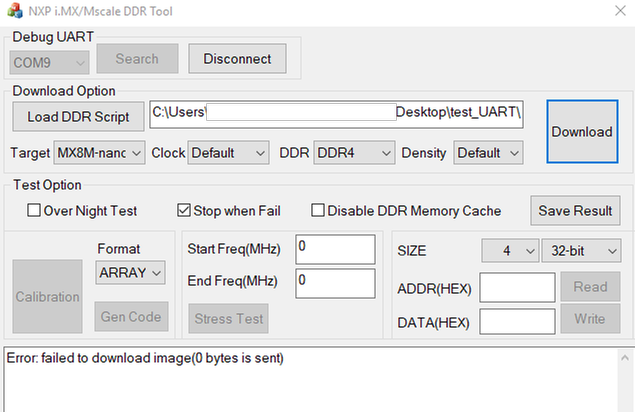This screenshot has width=635, height=412.
Task: Toggle Disable DDR Memory Cache checkbox
Action: tap(319, 211)
